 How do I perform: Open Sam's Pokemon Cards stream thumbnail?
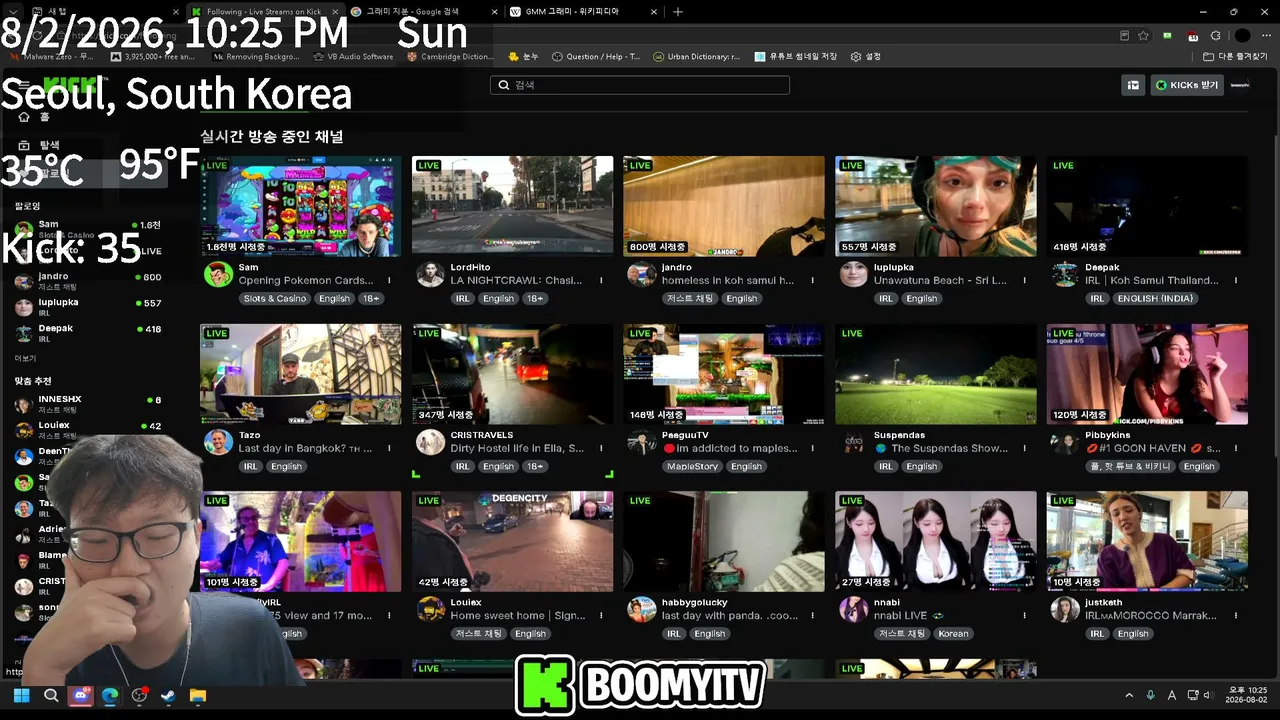[x=300, y=206]
